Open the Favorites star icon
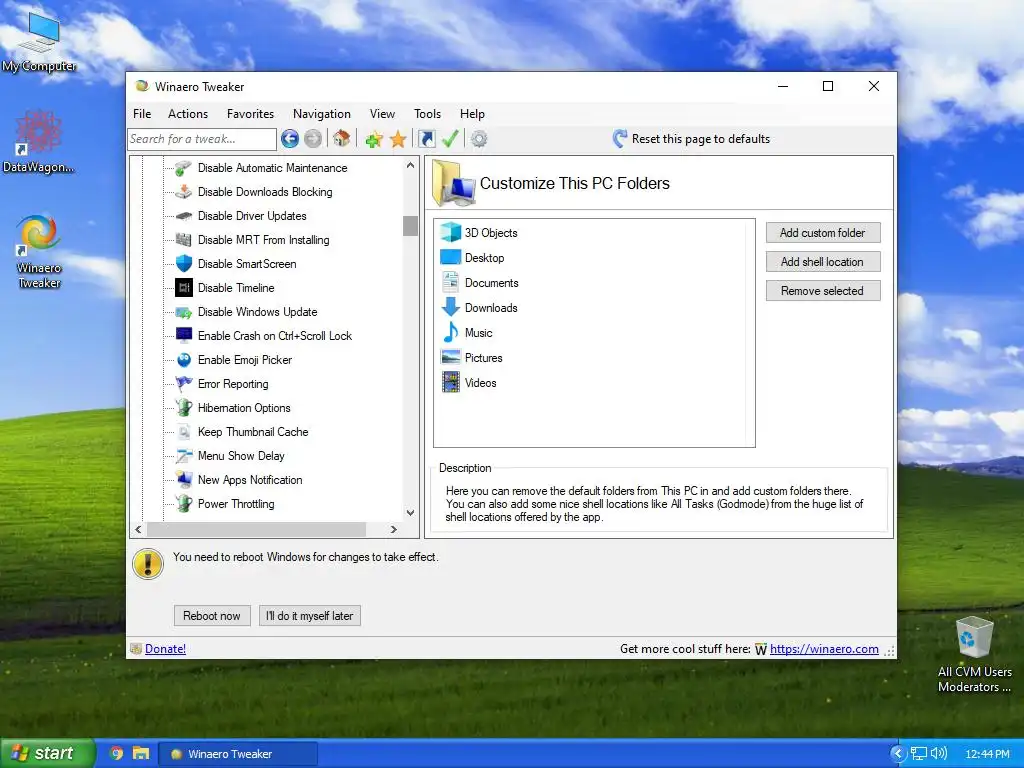The image size is (1024, 768). 398,138
